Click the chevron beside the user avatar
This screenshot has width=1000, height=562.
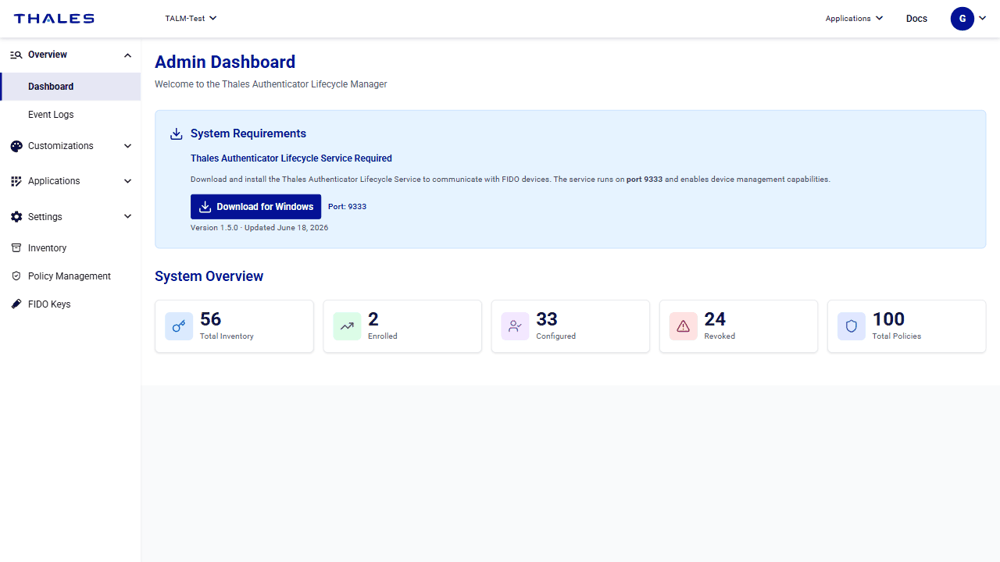[x=982, y=18]
